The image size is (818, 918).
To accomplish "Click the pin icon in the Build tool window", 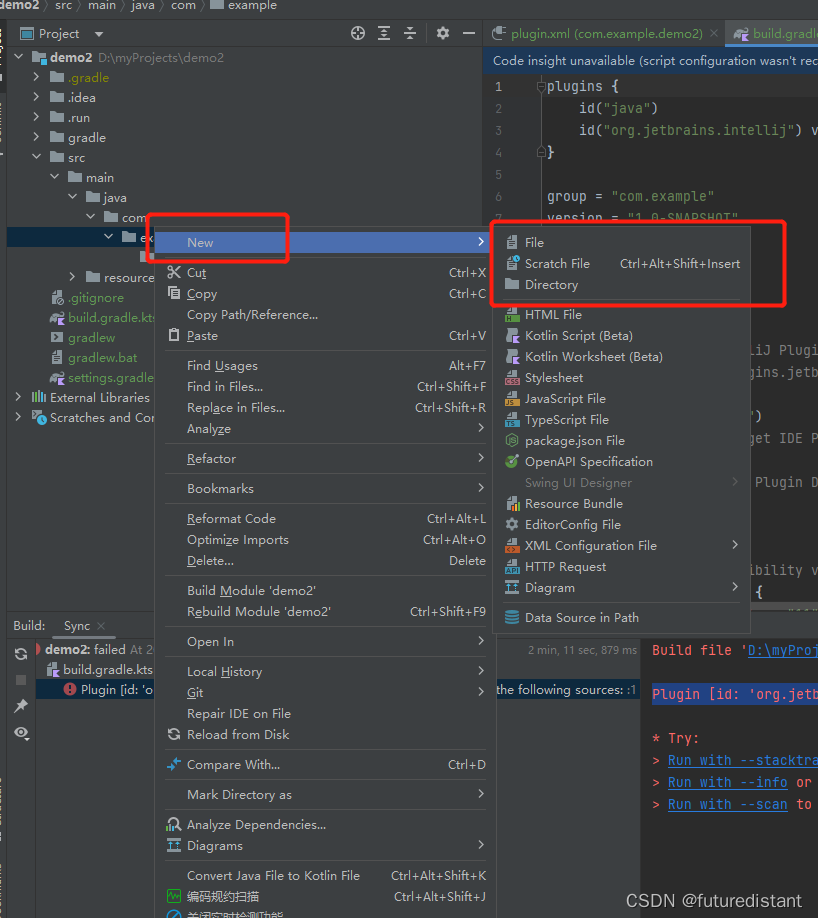I will 20,705.
